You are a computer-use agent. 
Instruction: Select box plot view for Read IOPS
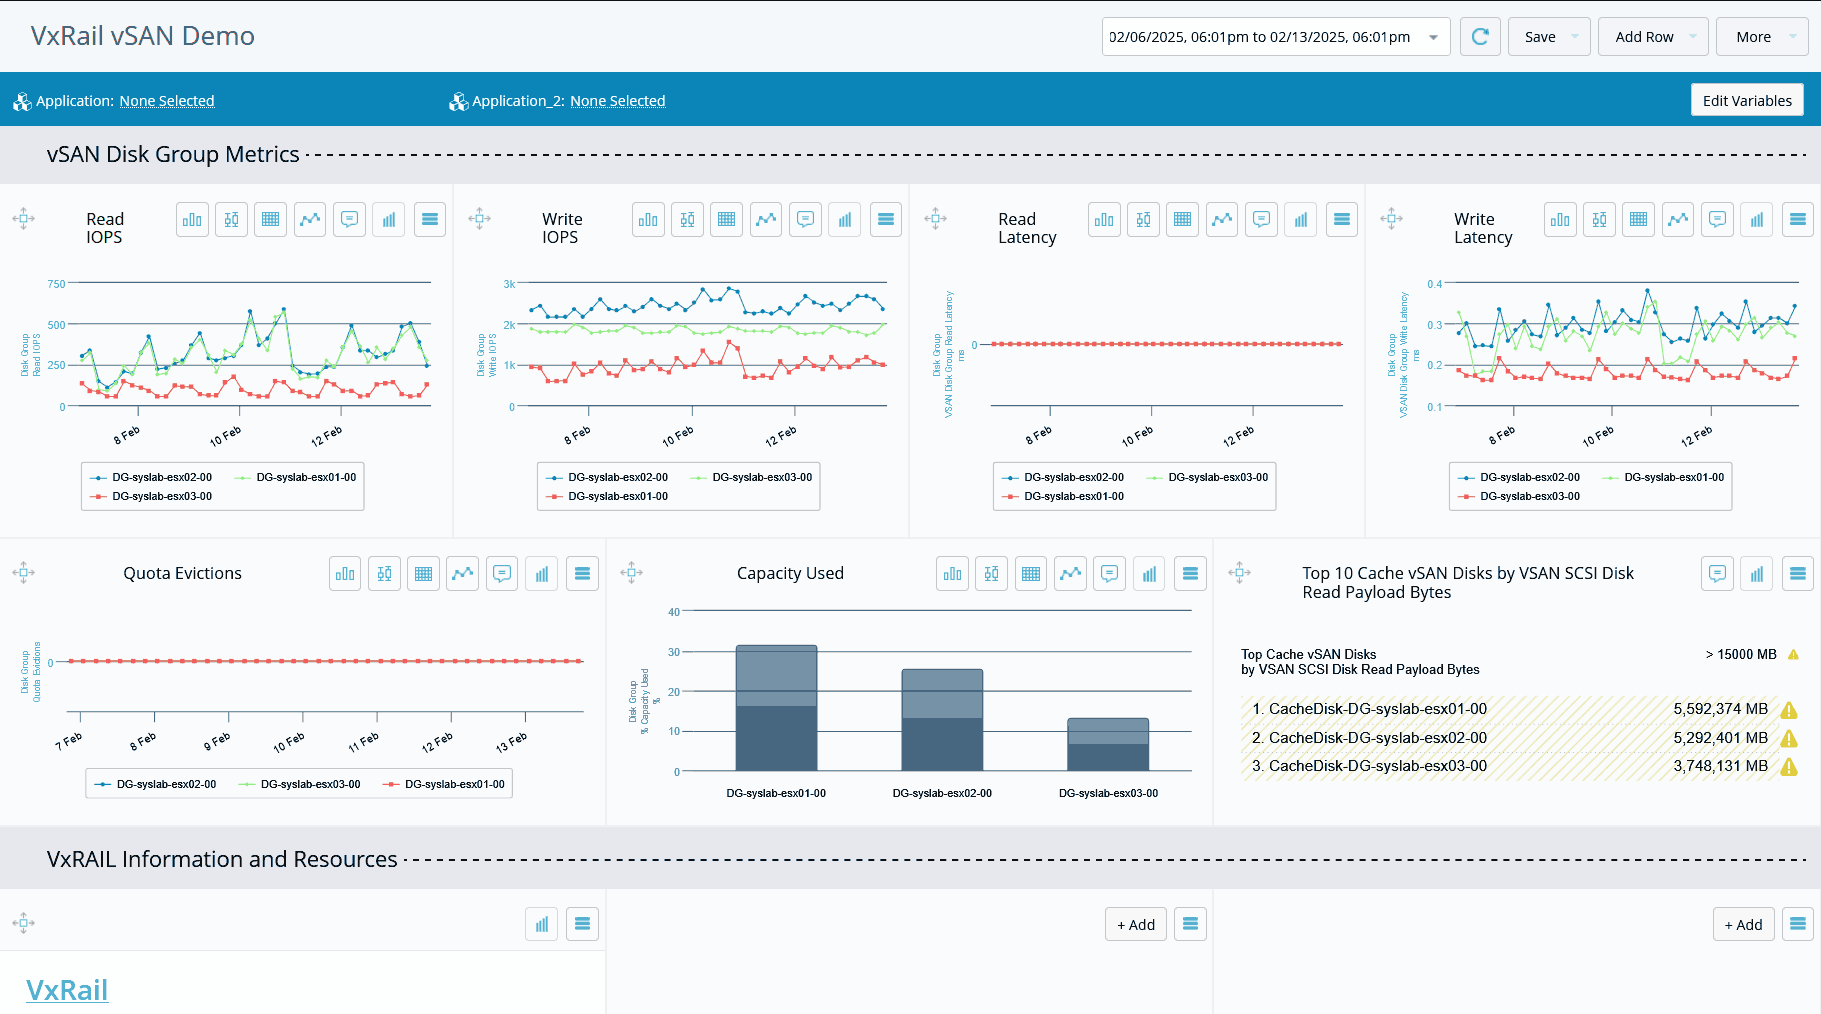(x=231, y=219)
